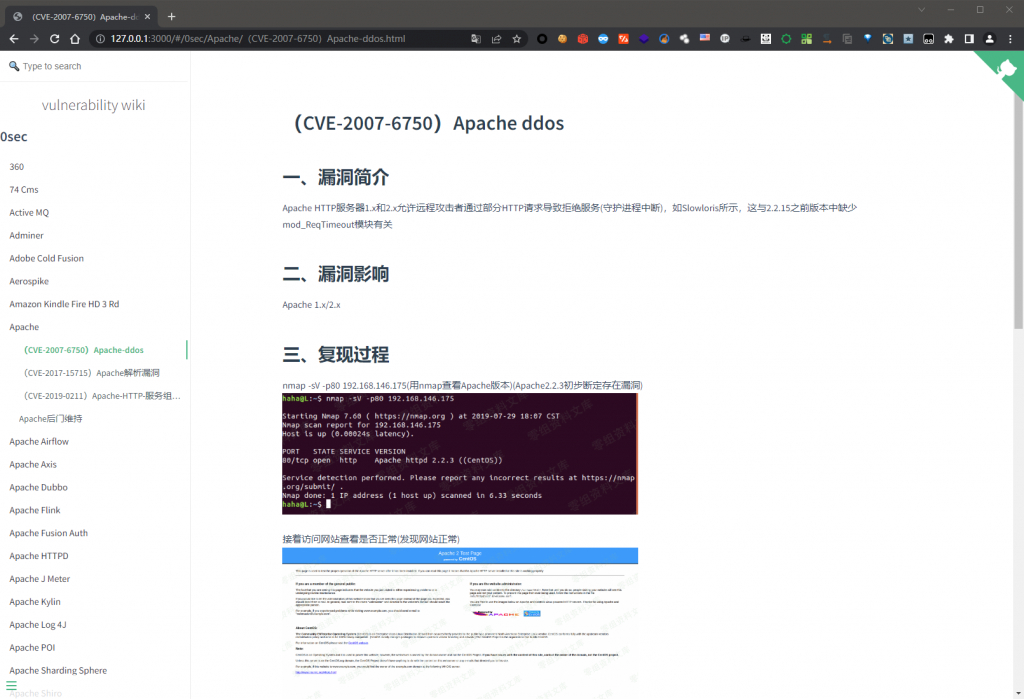This screenshot has height=699, width=1024.
Task: Open Apache Flink in the sidebar
Action: tap(35, 510)
